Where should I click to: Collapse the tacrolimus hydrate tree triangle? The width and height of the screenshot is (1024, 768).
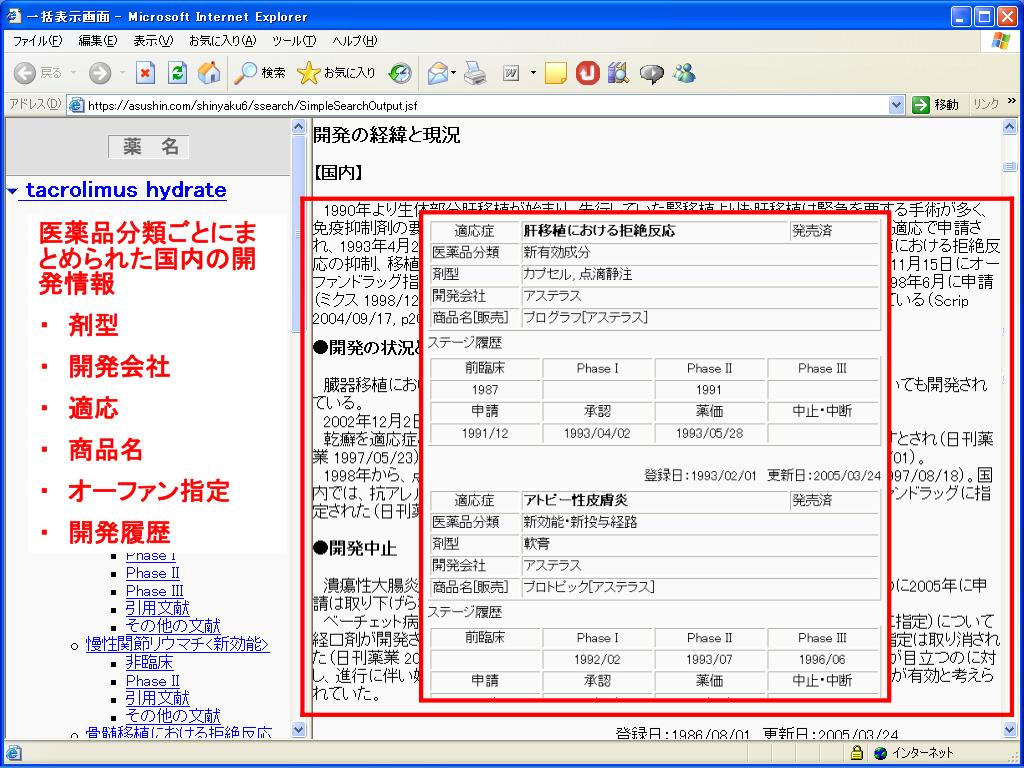pos(12,191)
